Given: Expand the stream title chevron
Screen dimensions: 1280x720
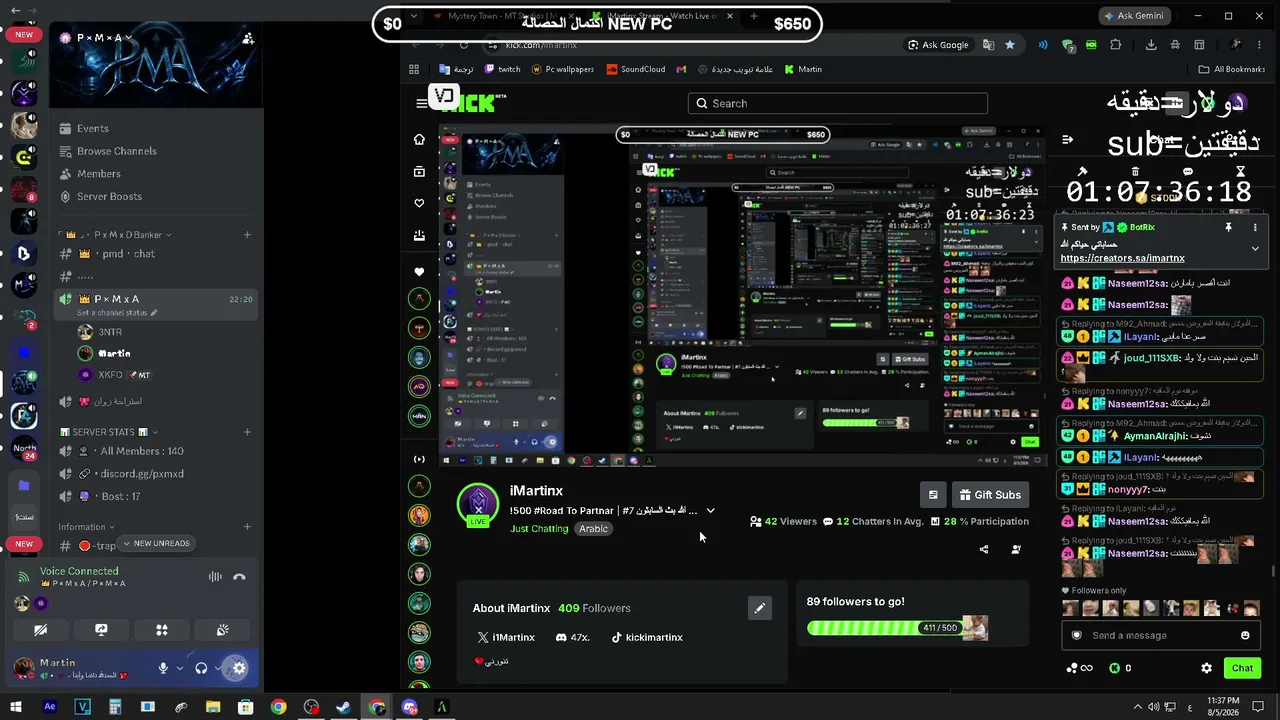Looking at the screenshot, I should 710,511.
